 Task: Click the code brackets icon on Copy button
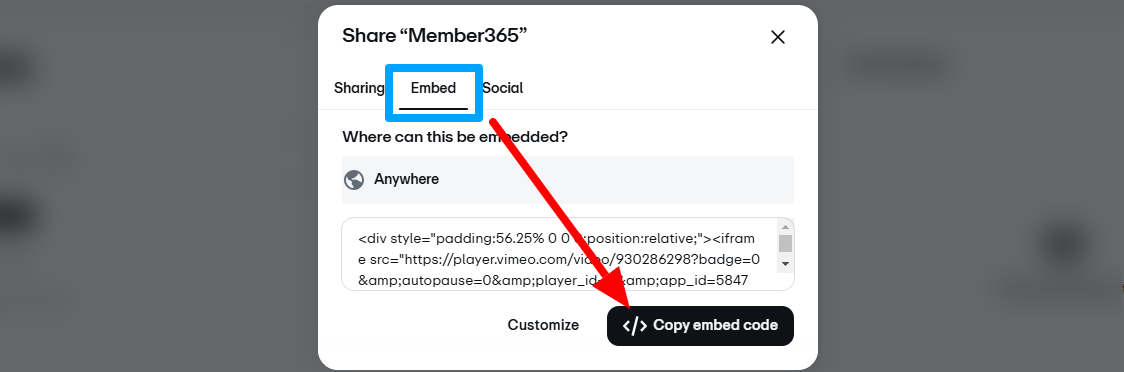point(634,326)
